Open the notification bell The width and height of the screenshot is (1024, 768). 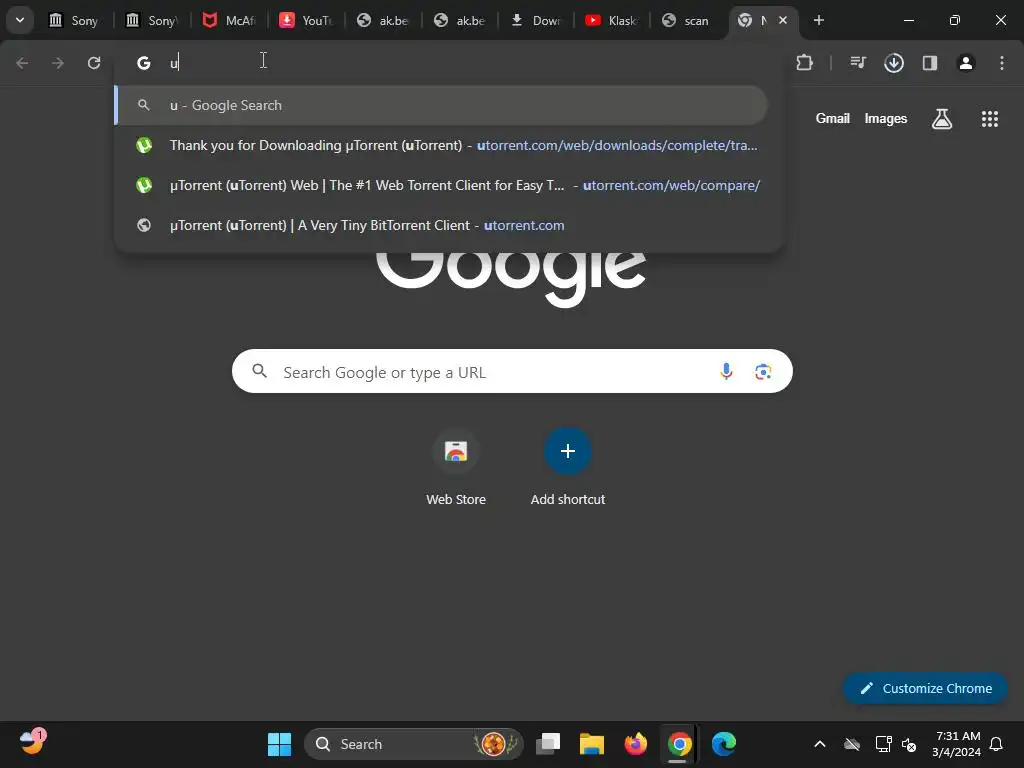[x=996, y=744]
